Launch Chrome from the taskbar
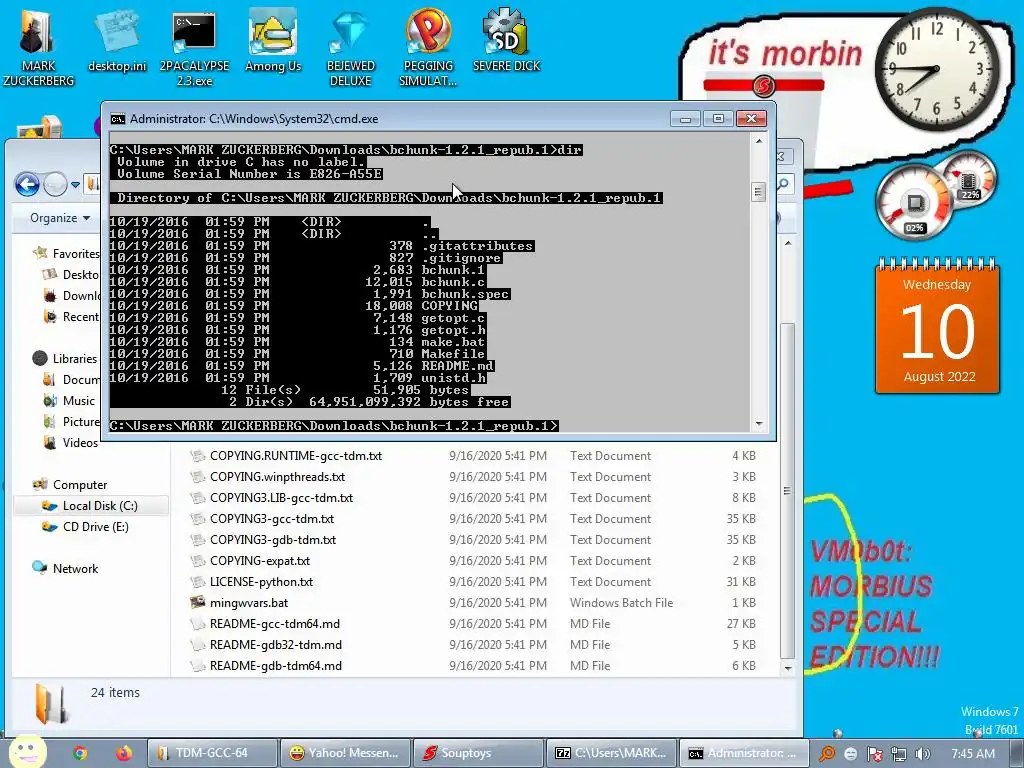Image resolution: width=1024 pixels, height=768 pixels. [80, 753]
